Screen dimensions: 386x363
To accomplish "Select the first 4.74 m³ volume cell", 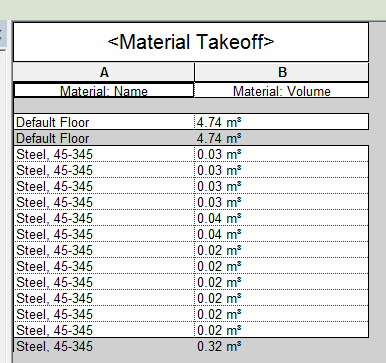I will [x=282, y=122].
